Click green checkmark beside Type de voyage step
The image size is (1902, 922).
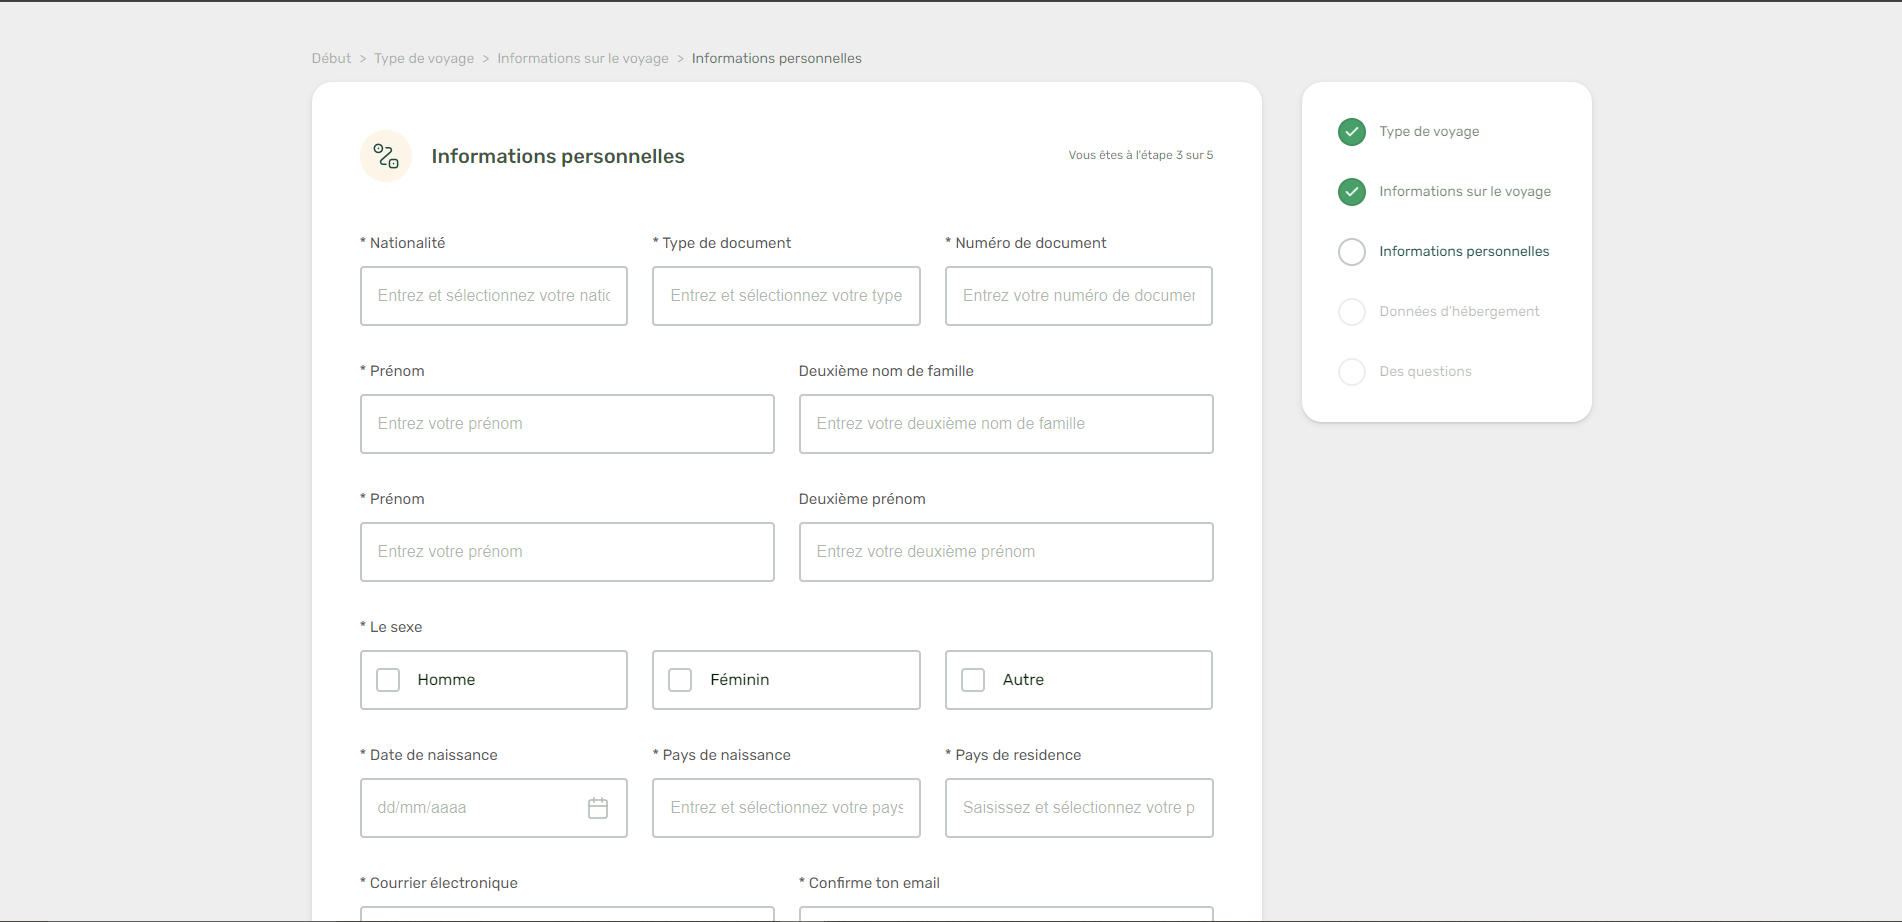1351,132
